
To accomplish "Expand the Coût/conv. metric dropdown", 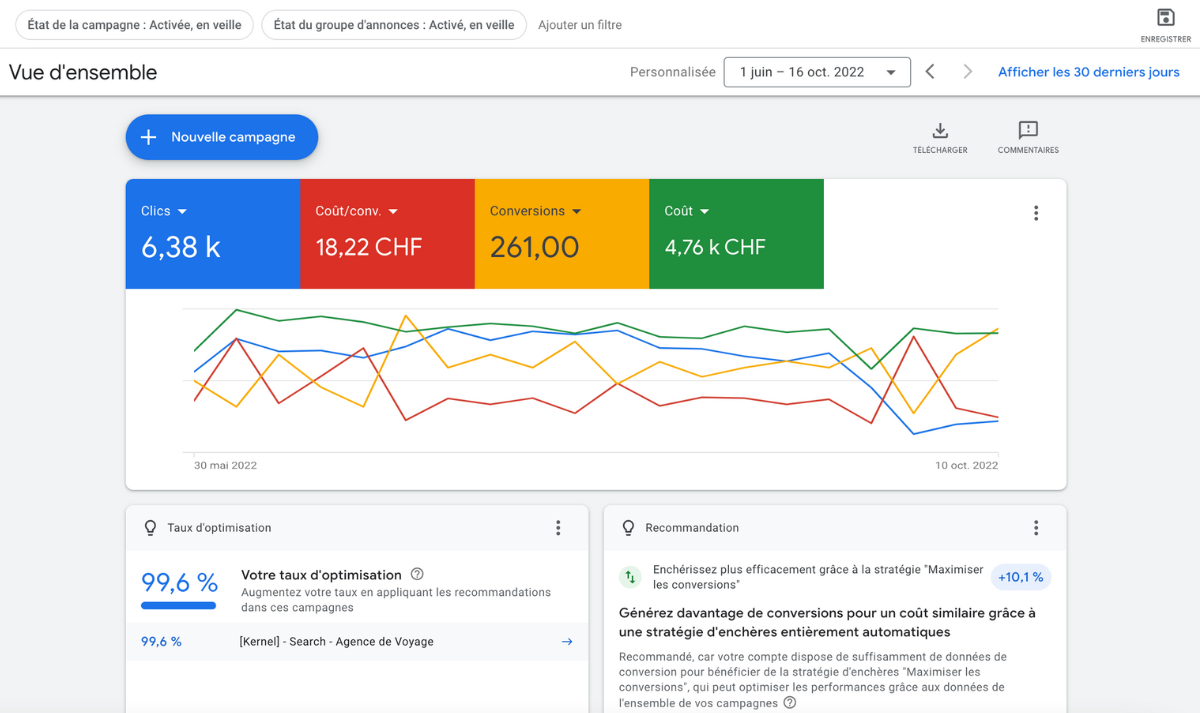I will [393, 211].
